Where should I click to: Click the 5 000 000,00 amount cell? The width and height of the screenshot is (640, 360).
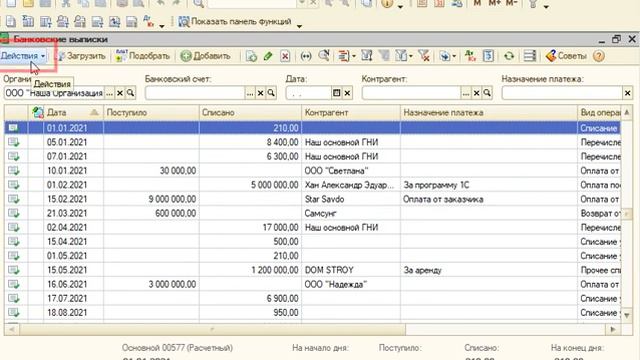coord(250,185)
